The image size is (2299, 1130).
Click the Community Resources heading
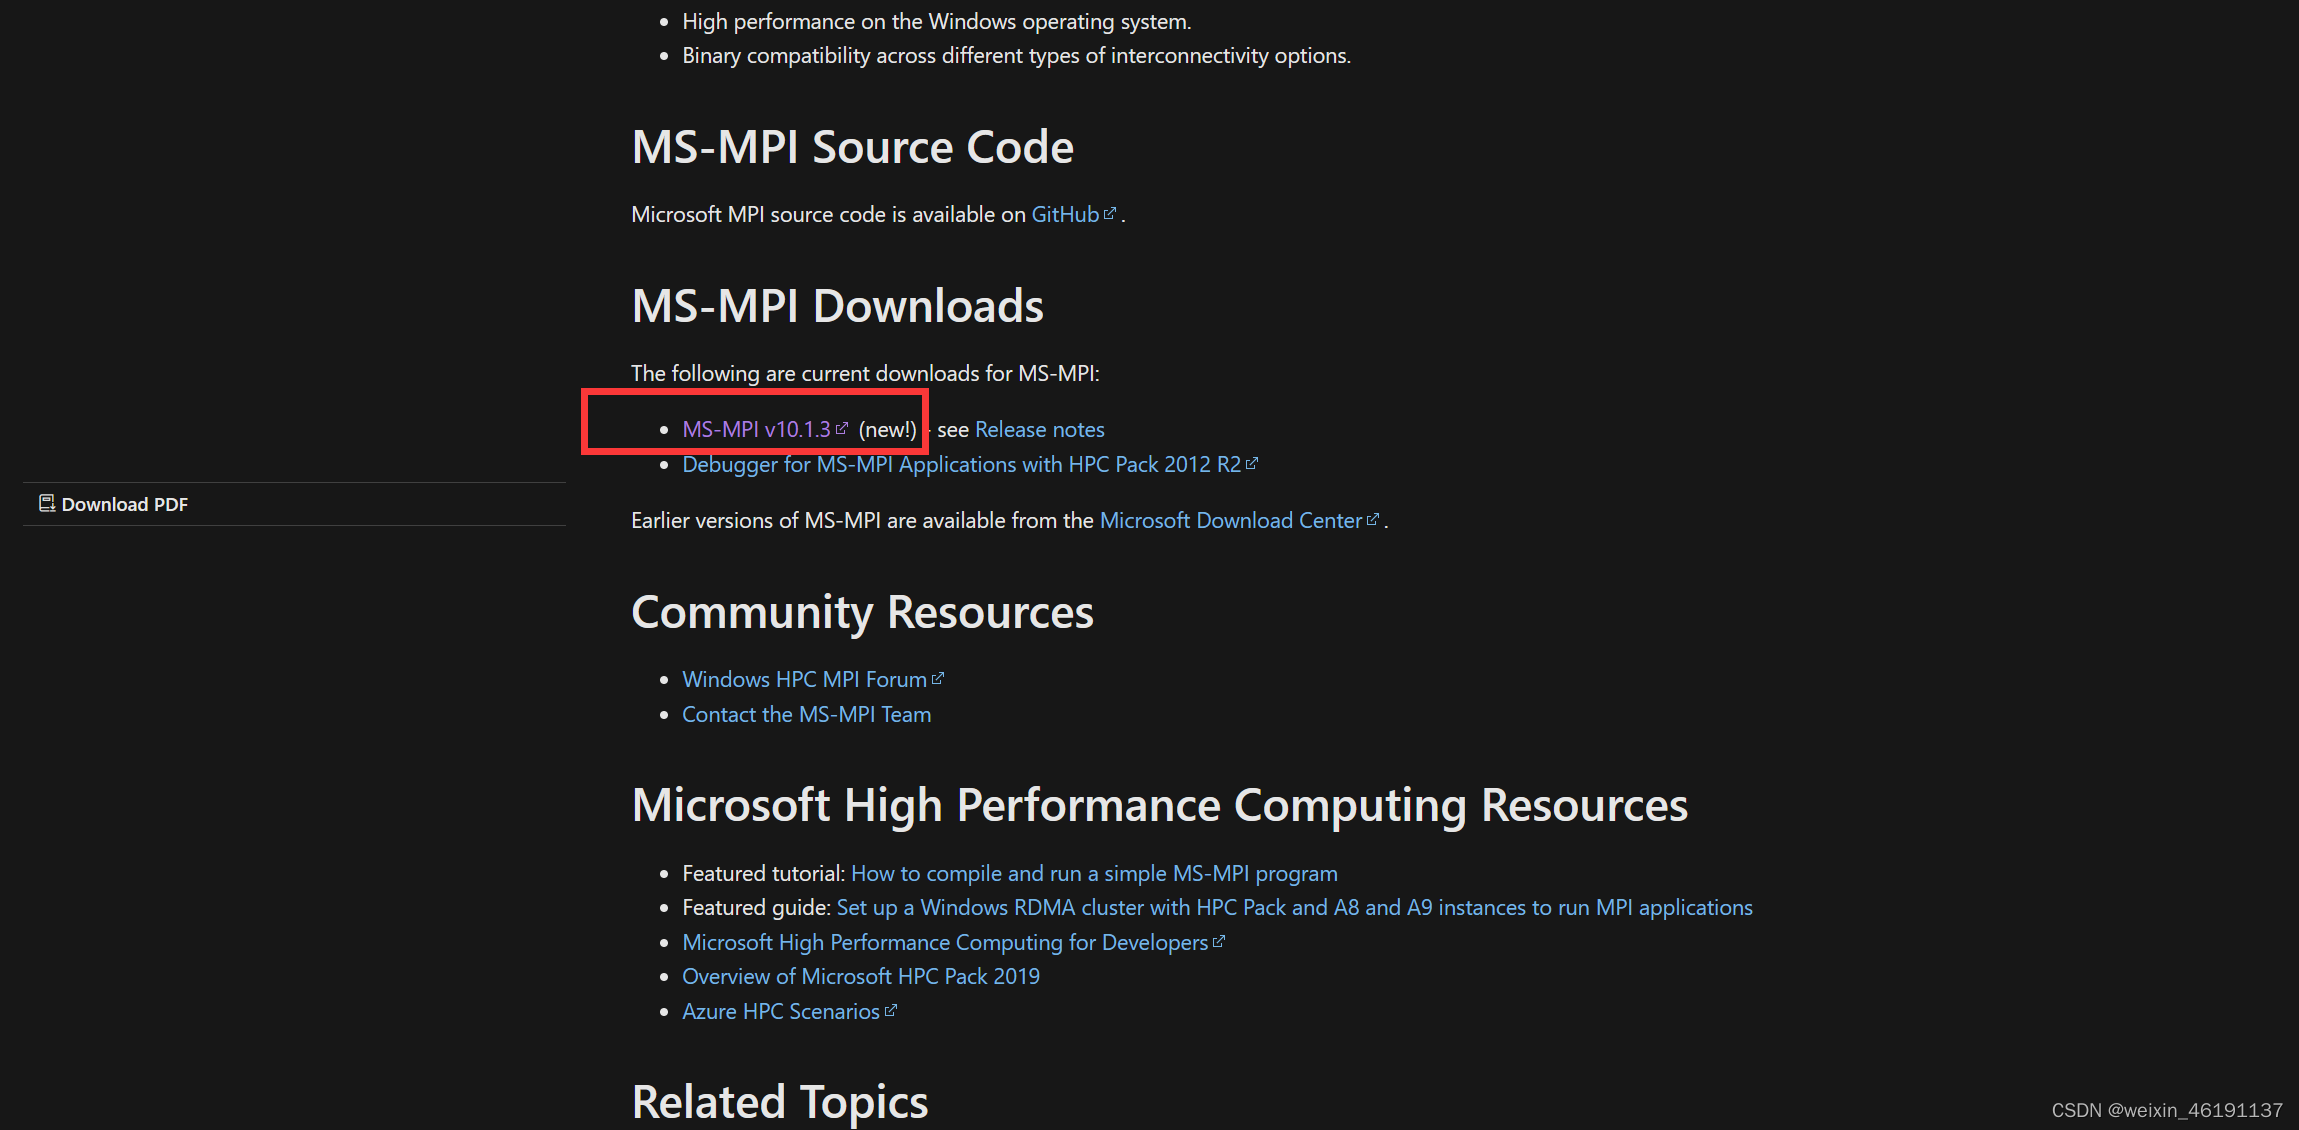pyautogui.click(x=863, y=612)
